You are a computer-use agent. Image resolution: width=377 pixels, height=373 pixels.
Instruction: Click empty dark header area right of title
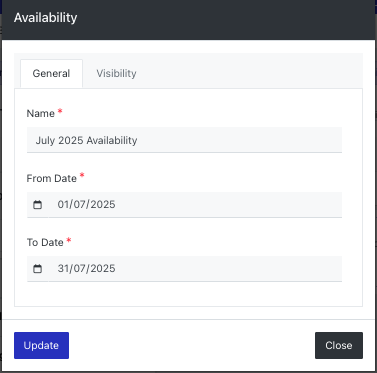point(227,18)
